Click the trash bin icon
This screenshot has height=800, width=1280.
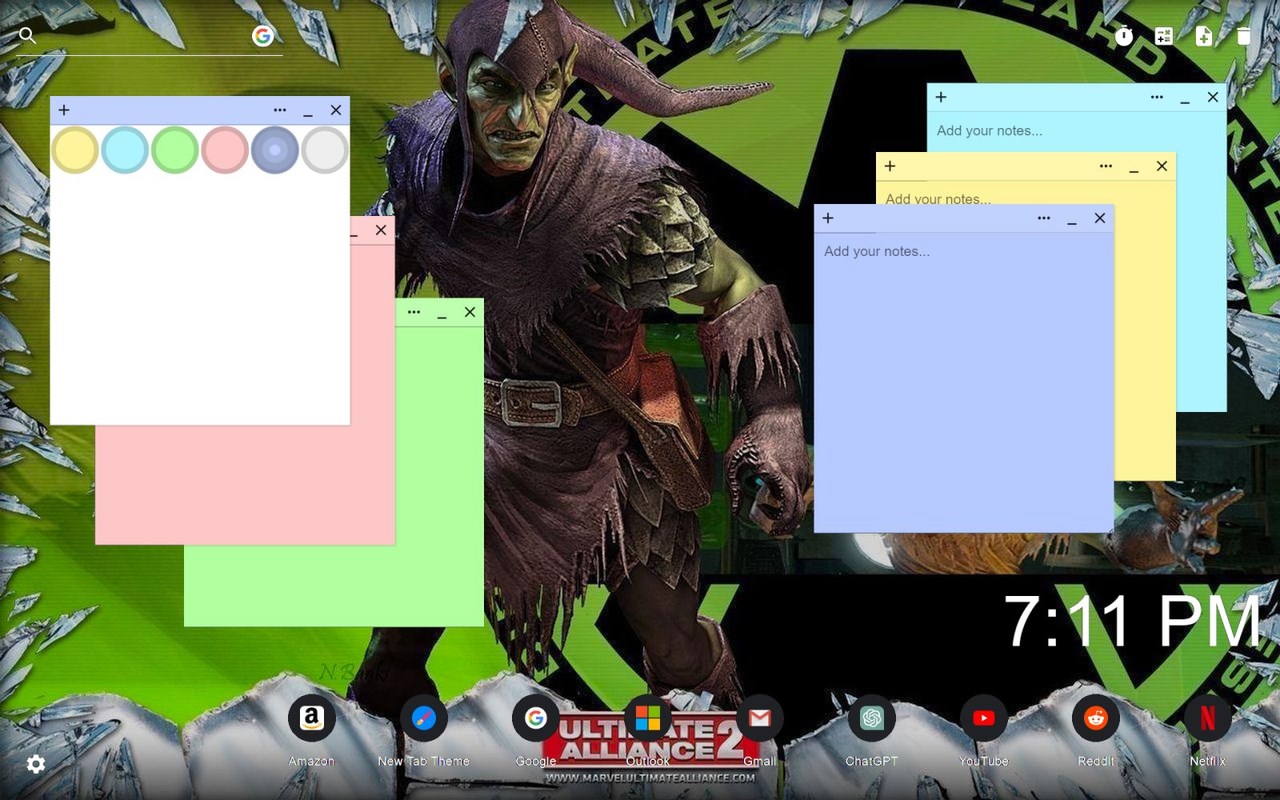coord(1244,36)
